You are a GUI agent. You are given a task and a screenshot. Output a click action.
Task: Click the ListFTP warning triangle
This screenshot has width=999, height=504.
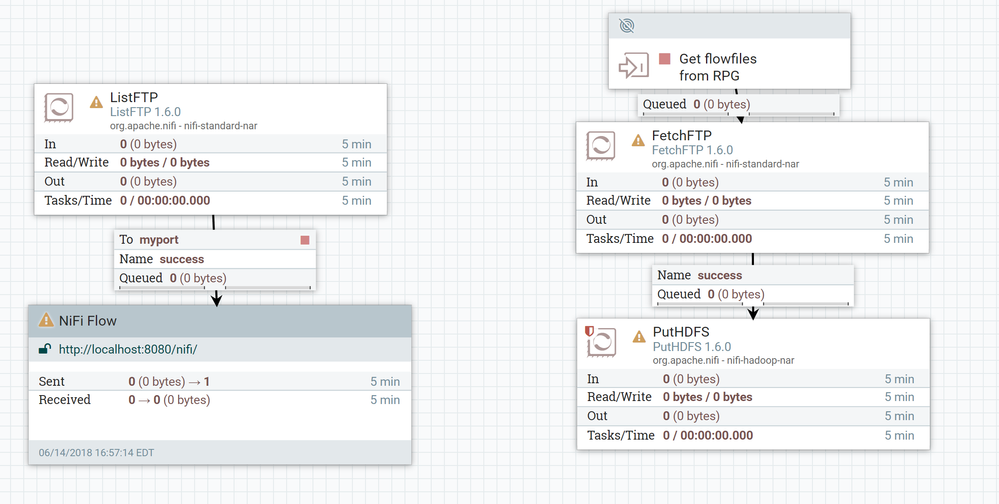coord(96,101)
